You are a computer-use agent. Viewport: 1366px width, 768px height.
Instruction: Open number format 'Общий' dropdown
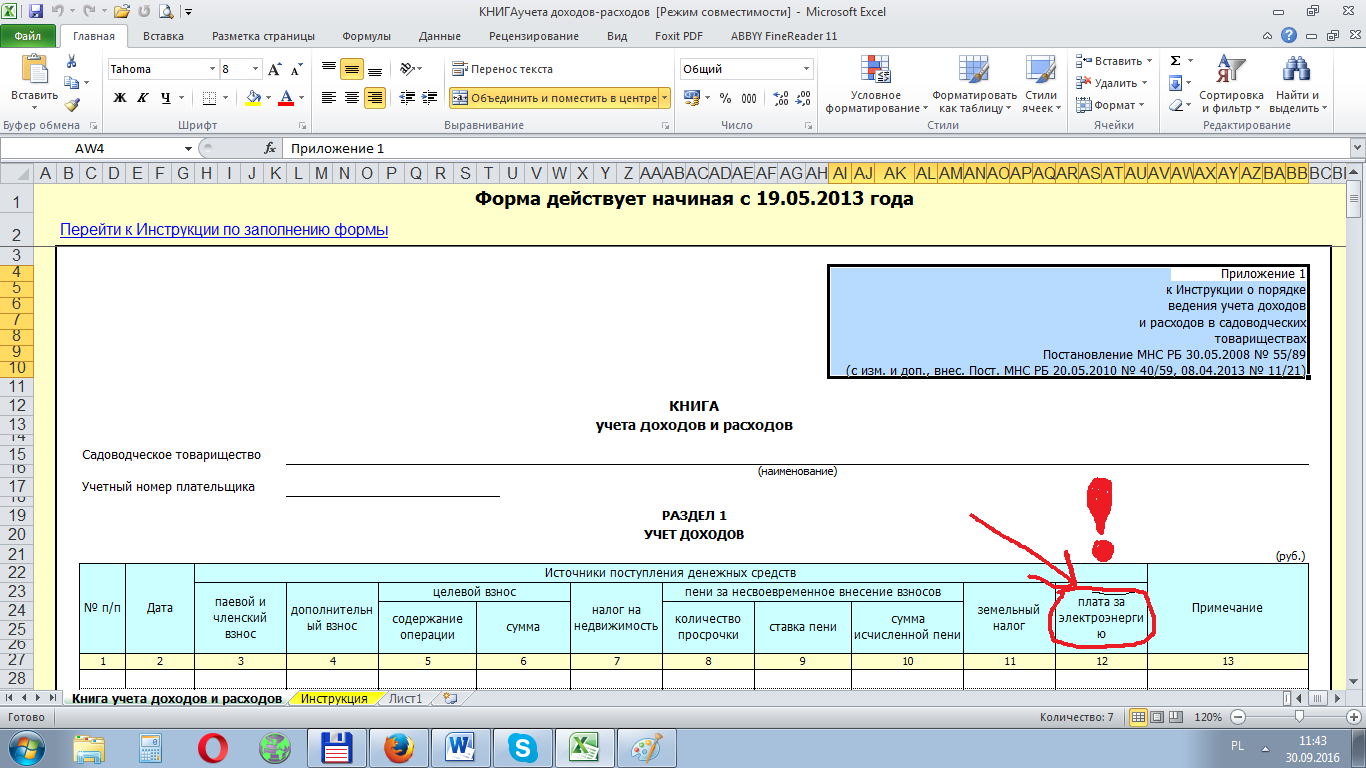point(807,69)
